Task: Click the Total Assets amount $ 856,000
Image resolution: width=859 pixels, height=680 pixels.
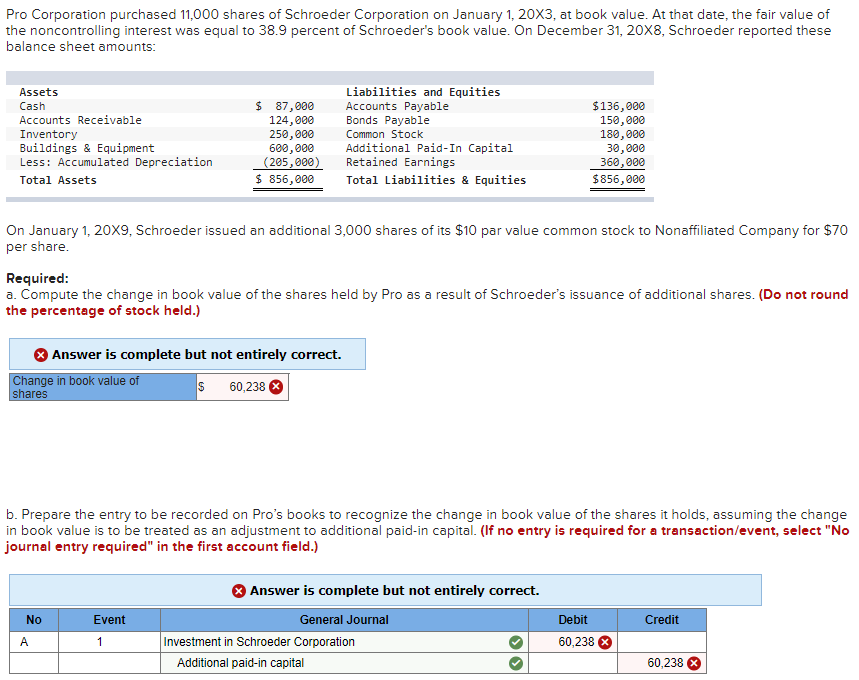Action: point(285,179)
